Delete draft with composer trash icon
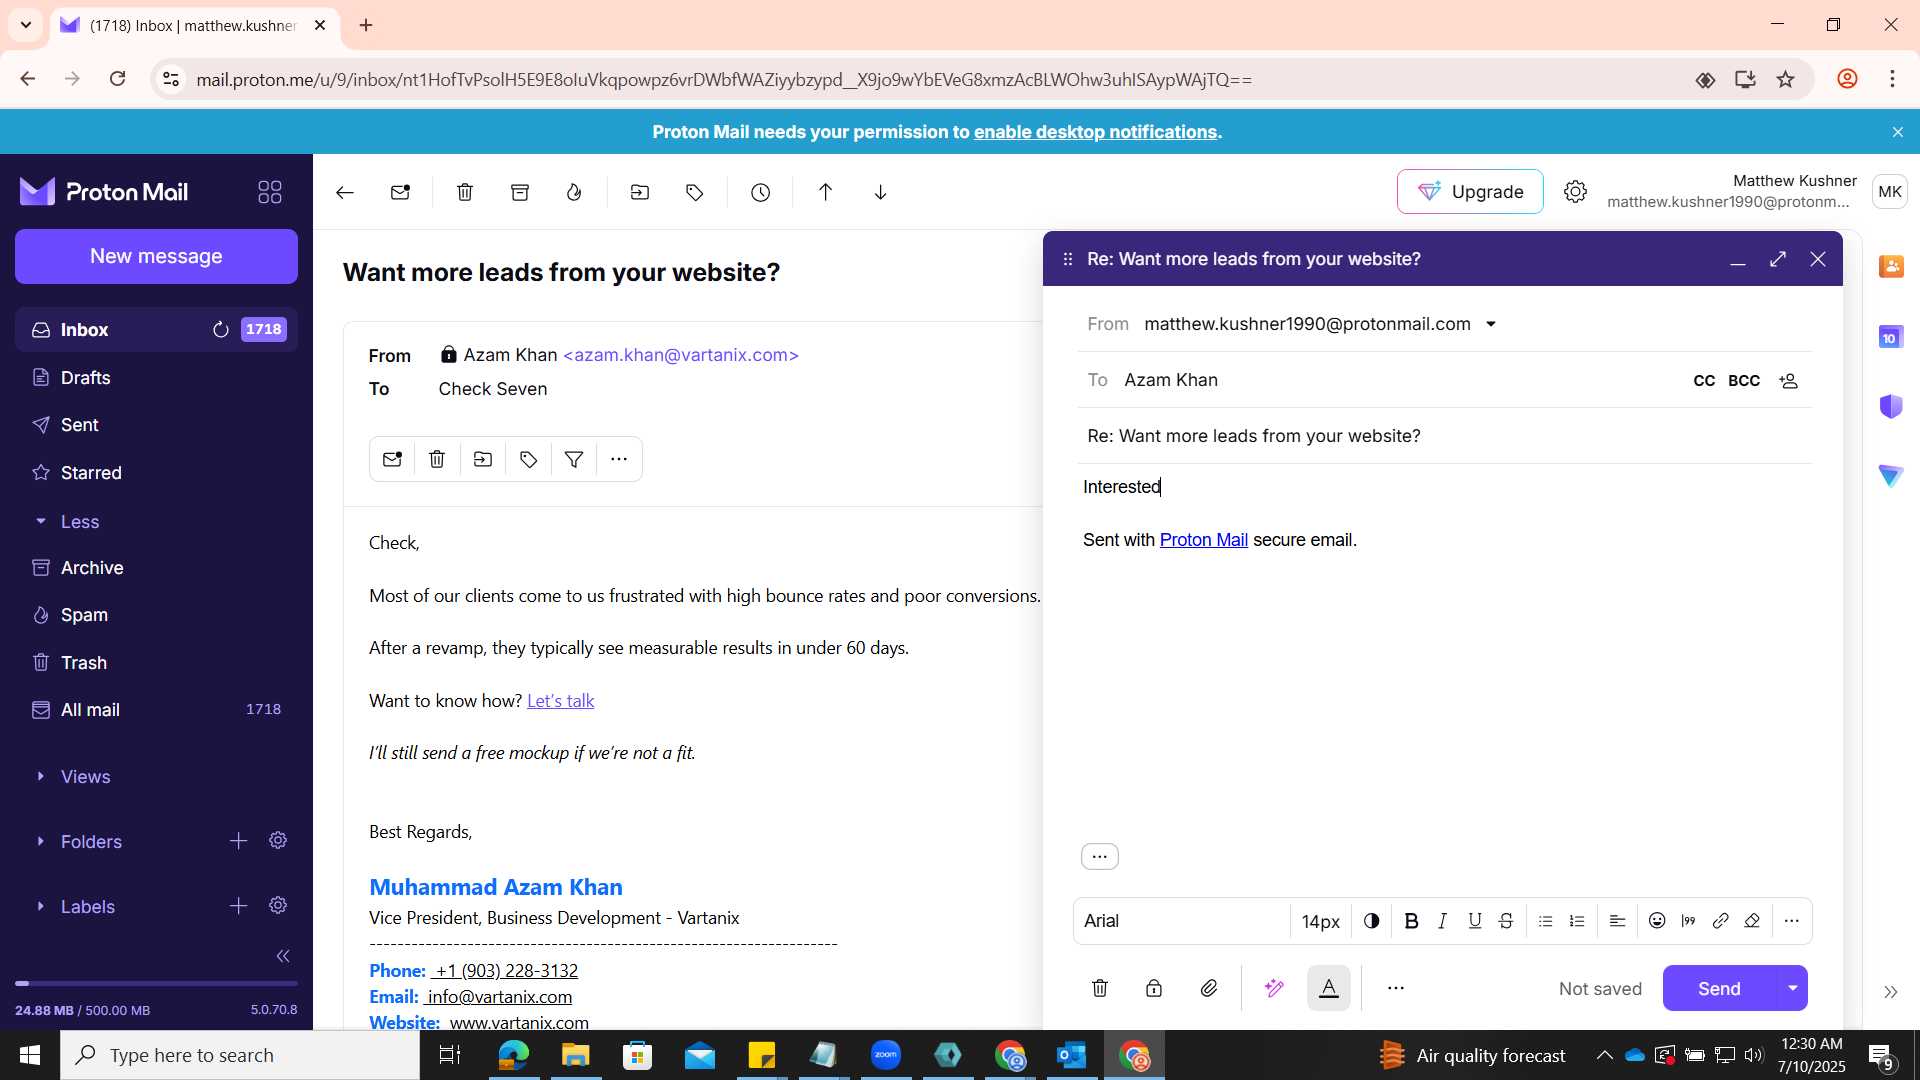 tap(1100, 988)
